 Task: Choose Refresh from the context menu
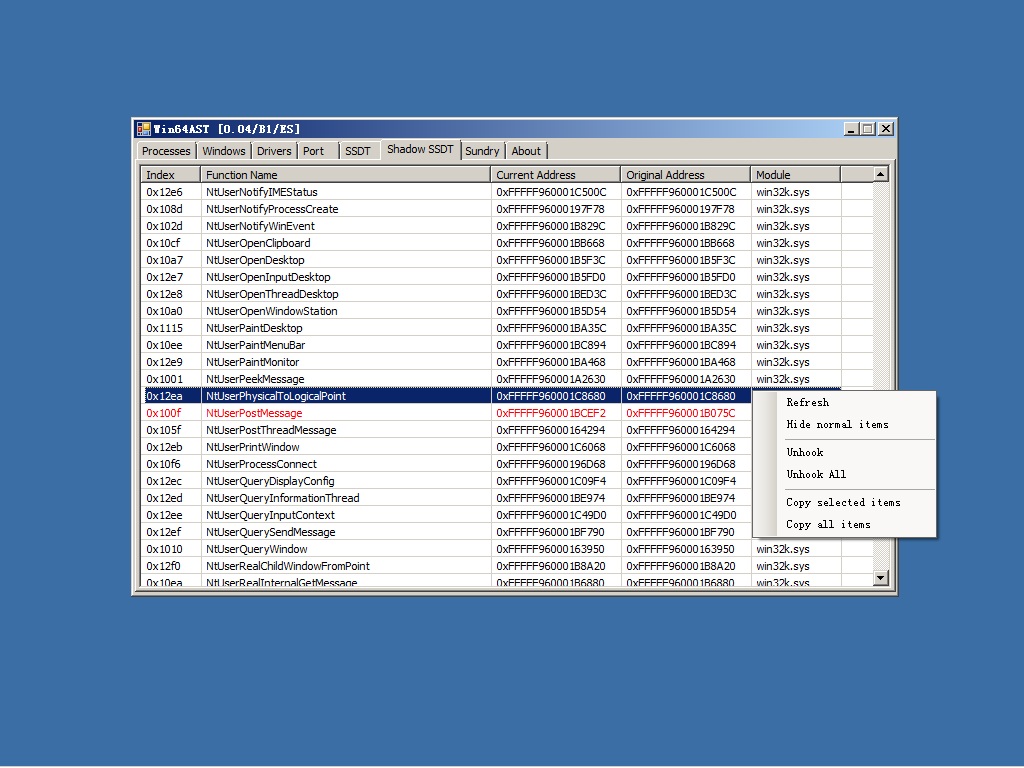(807, 402)
